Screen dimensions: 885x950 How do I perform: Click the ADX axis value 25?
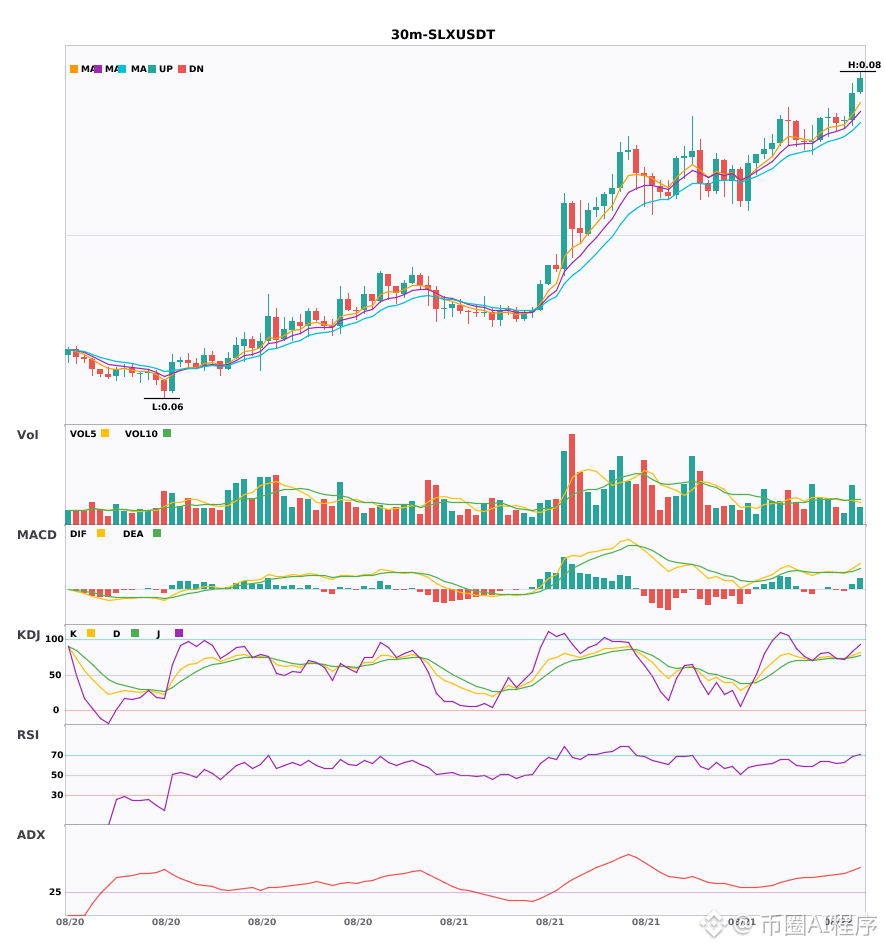tap(55, 892)
